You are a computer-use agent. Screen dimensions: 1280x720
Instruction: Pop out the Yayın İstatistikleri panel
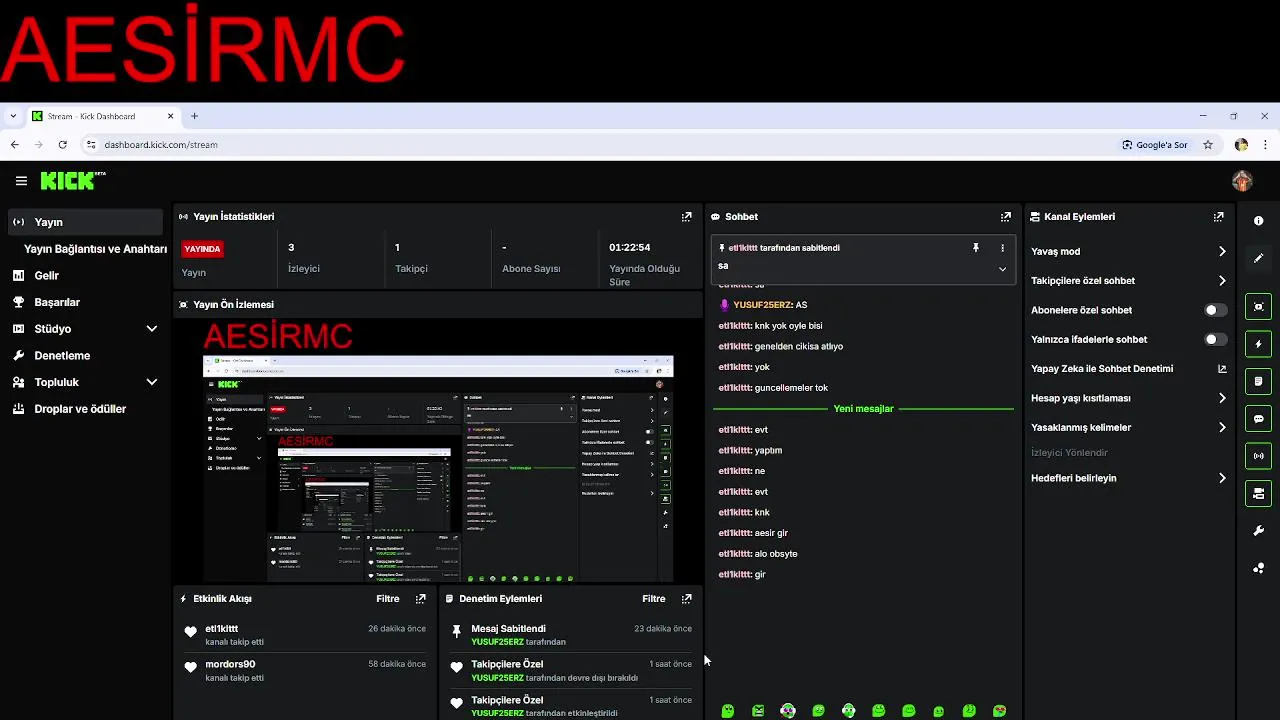687,217
